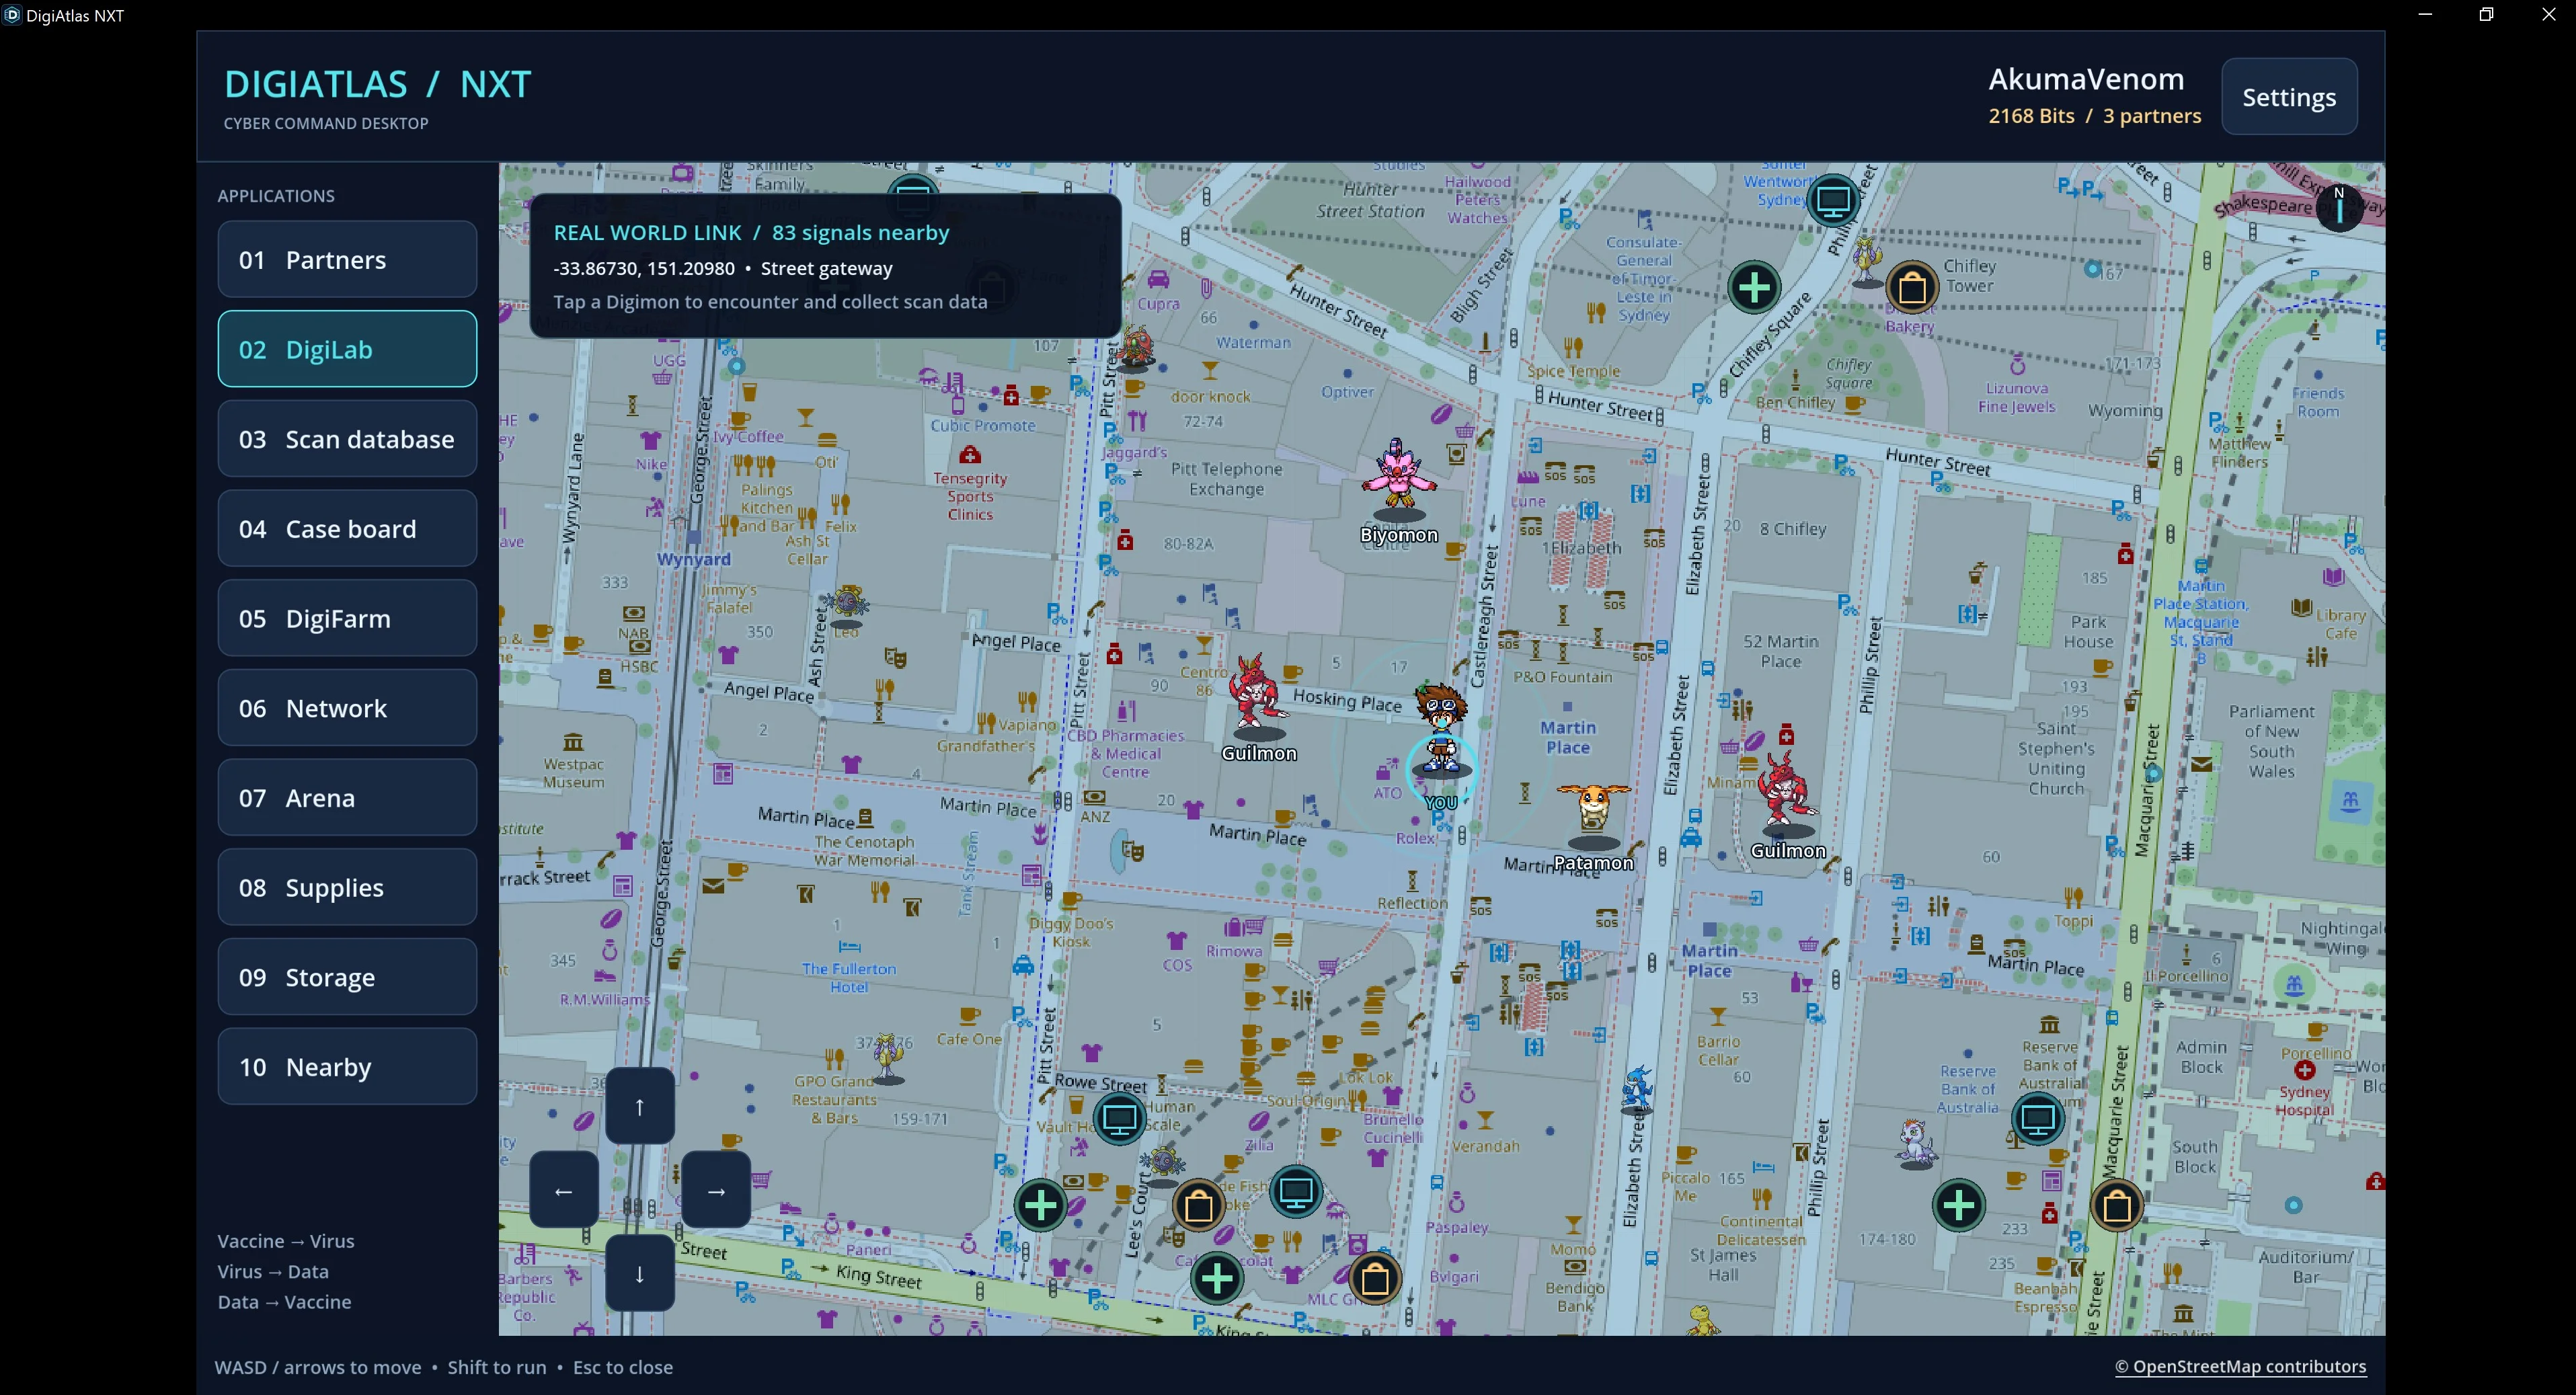Tap the small red Digimon near Cupra

[x=1136, y=348]
